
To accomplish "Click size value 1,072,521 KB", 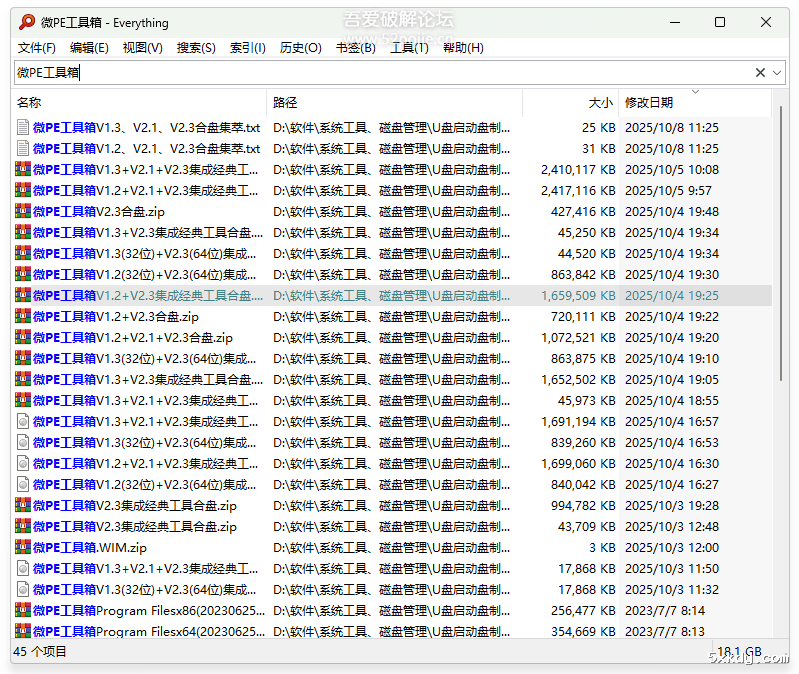I will point(578,337).
